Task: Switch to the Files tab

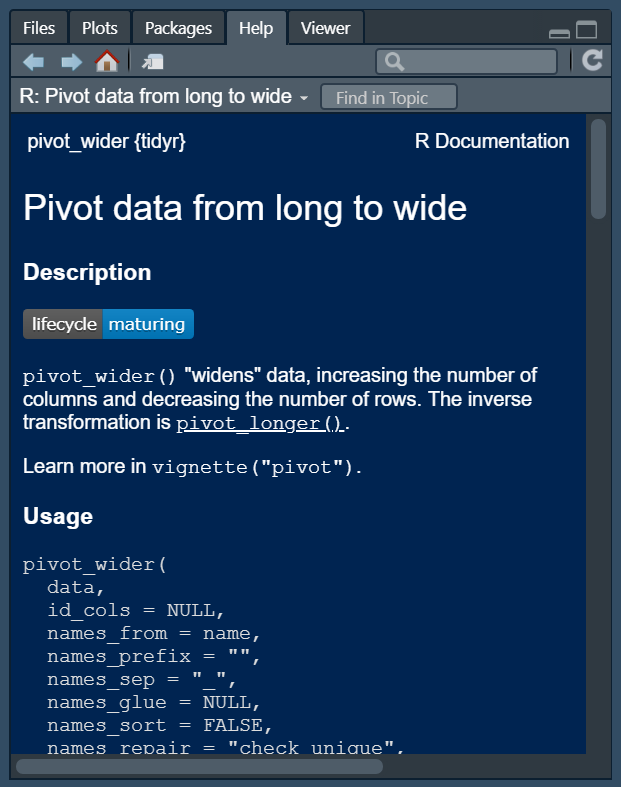Action: tap(39, 28)
